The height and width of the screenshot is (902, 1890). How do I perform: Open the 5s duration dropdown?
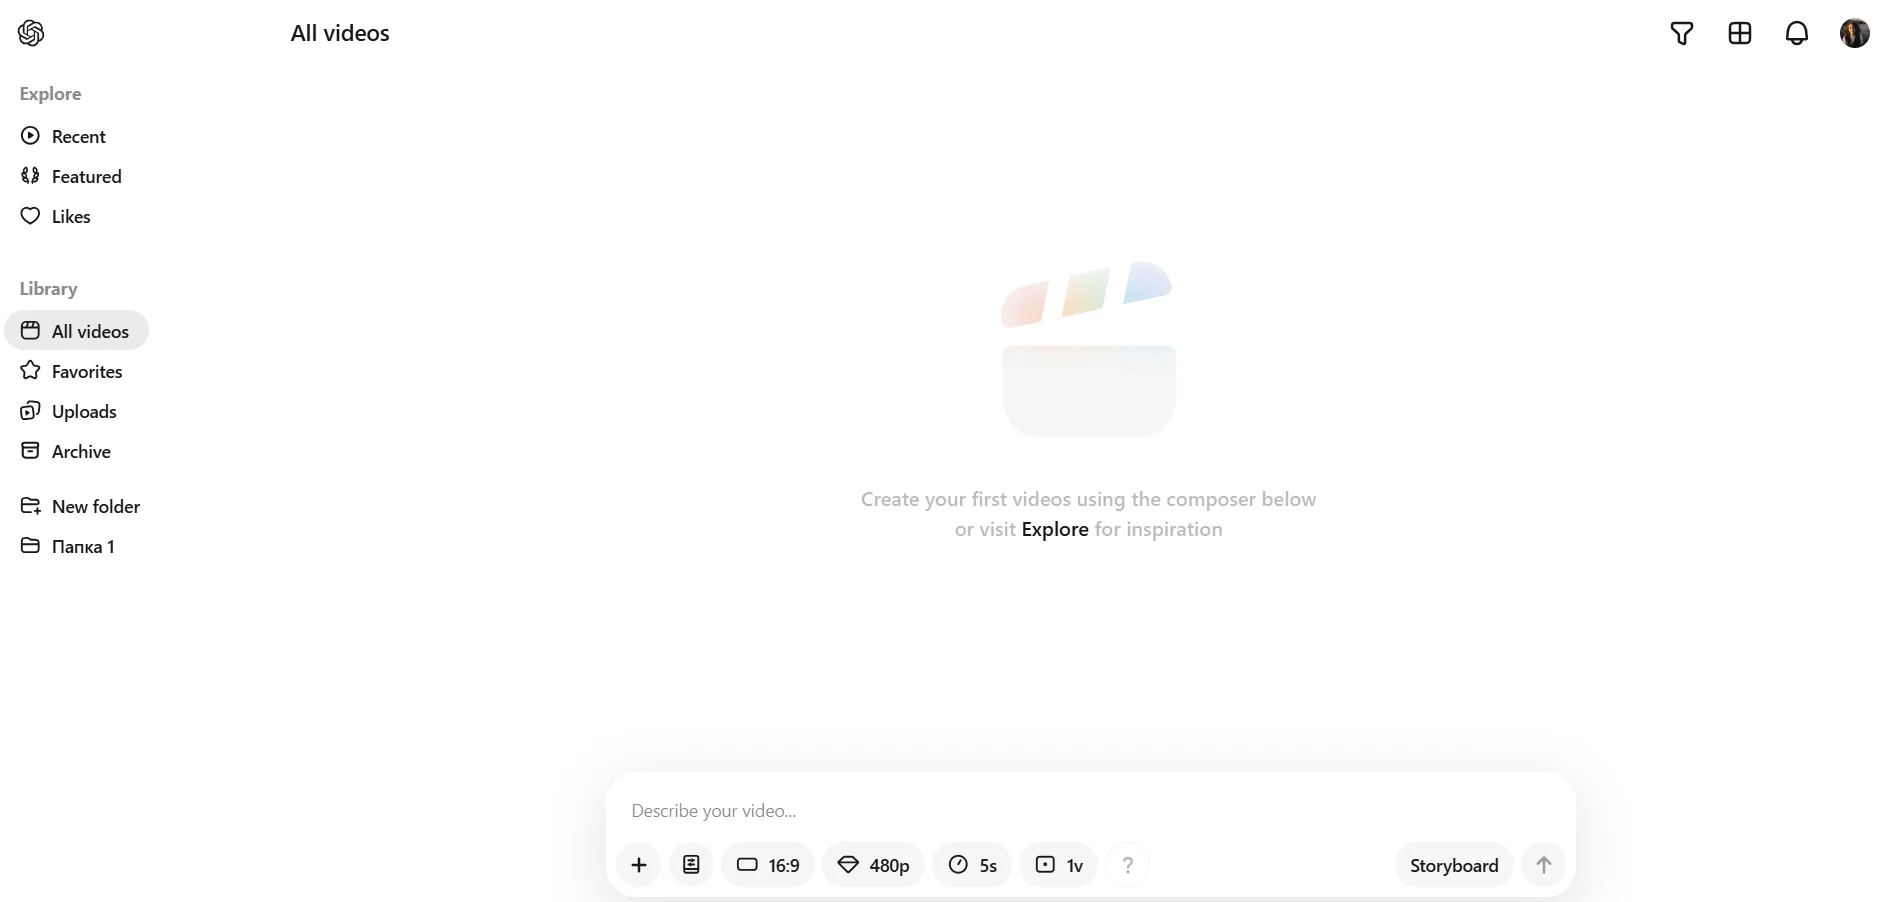pos(972,865)
